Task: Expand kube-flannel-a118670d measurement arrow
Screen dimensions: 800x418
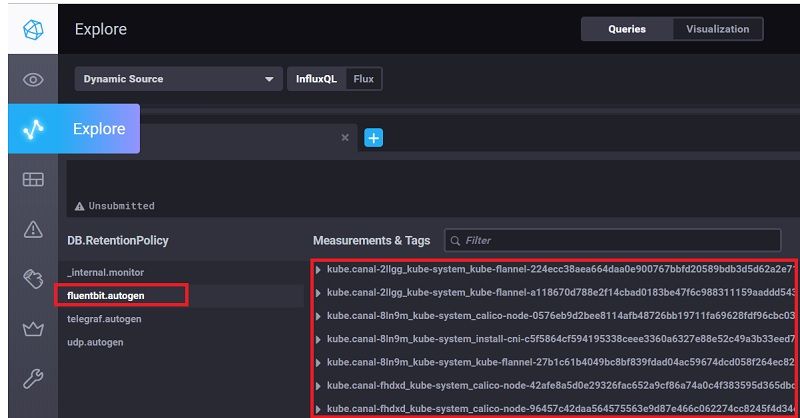Action: (318, 293)
